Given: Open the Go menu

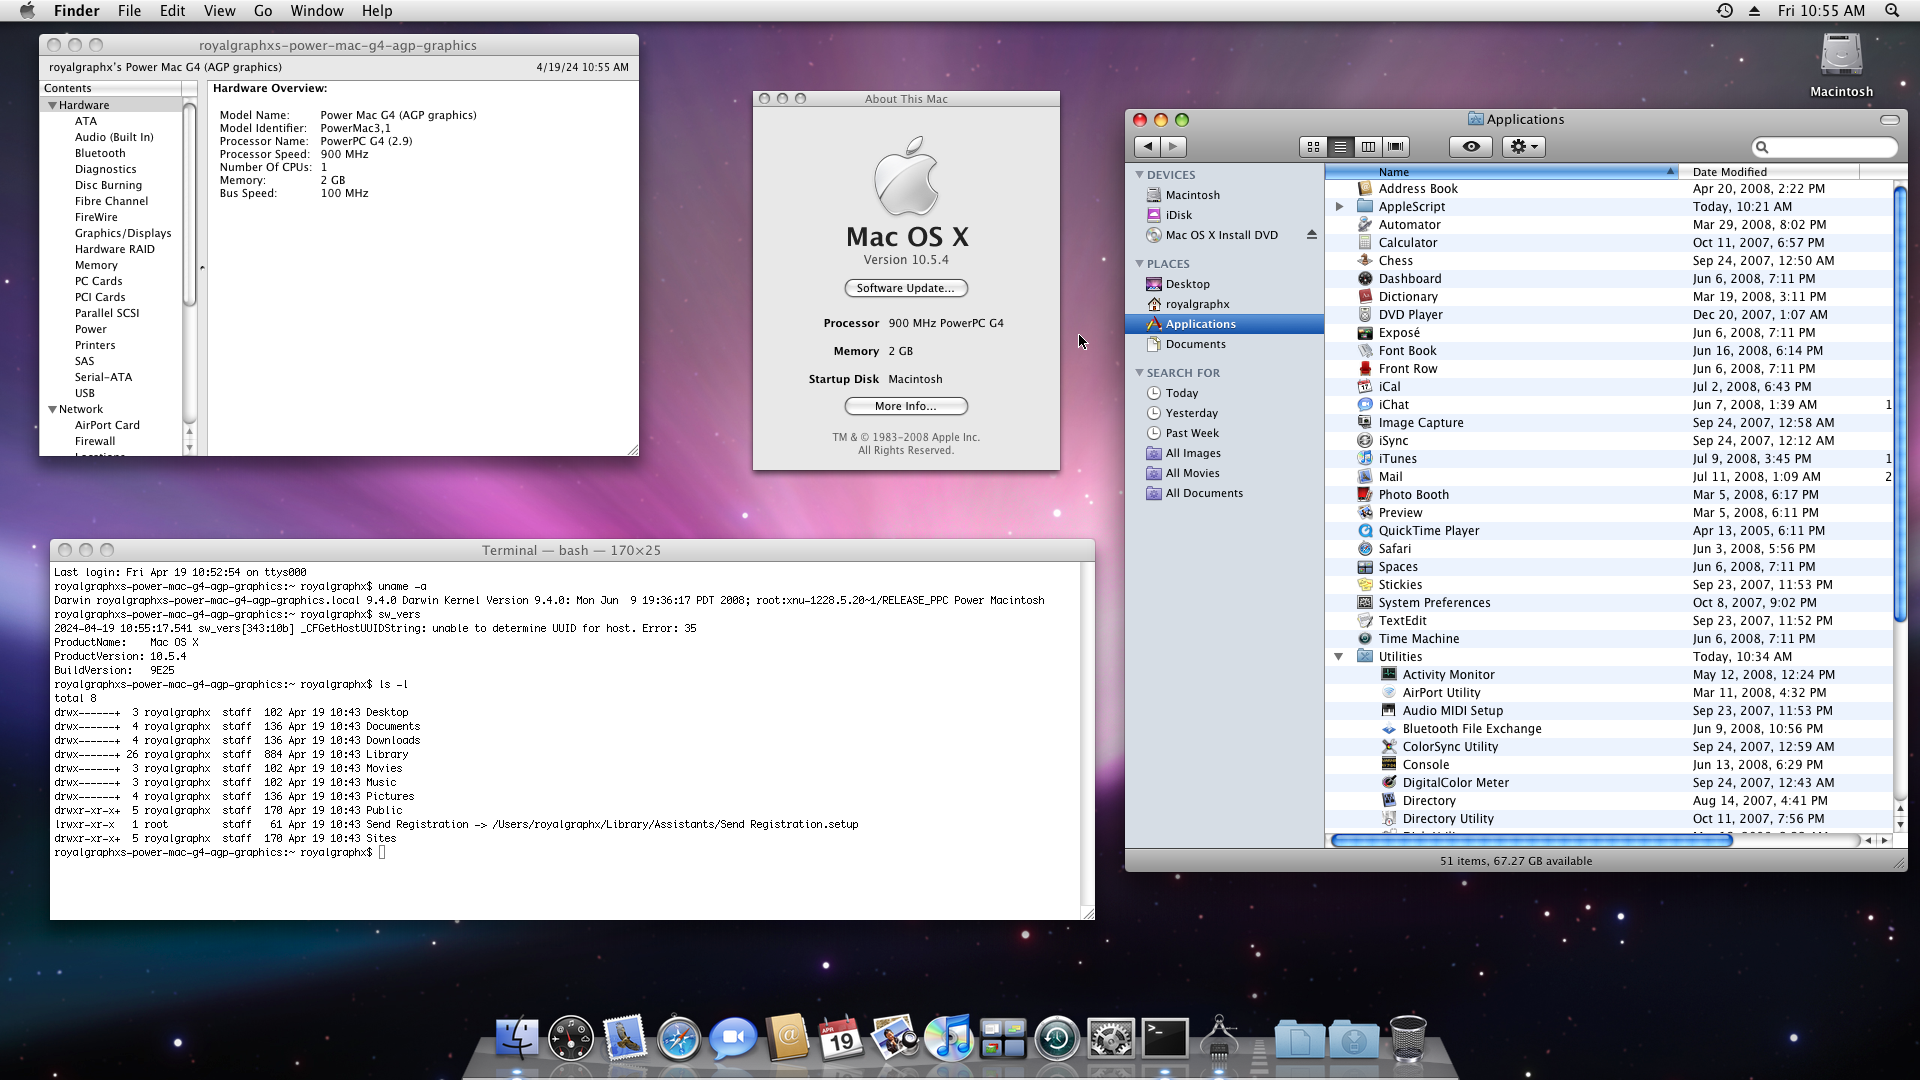Looking at the screenshot, I should pos(263,10).
